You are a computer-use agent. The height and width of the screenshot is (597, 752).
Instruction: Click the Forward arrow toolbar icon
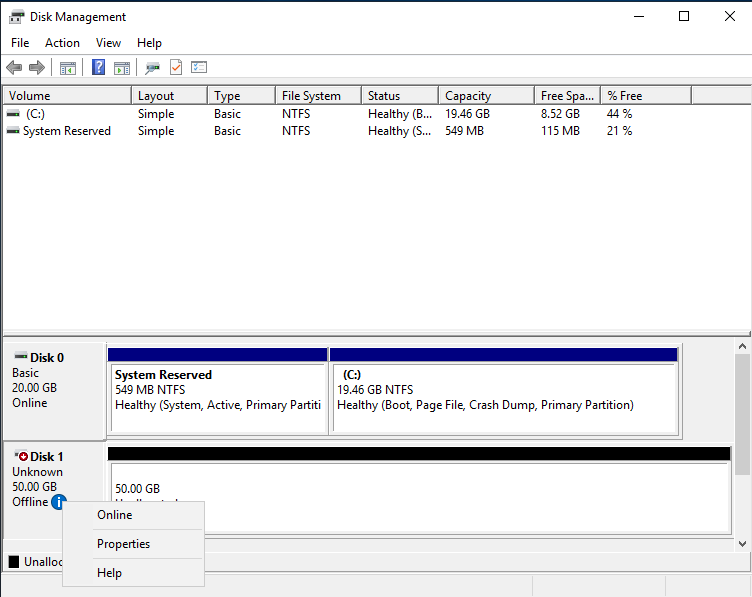pyautogui.click(x=37, y=68)
